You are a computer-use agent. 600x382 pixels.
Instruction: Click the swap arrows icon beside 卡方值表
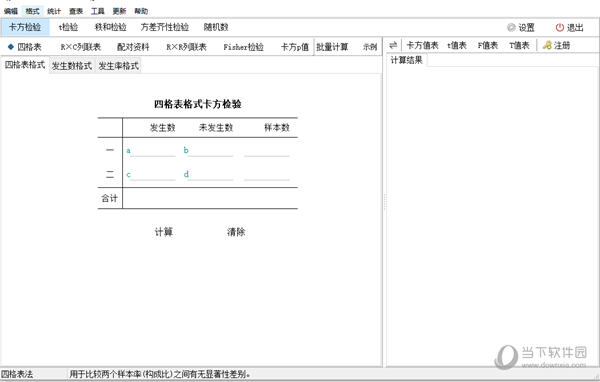[x=393, y=45]
